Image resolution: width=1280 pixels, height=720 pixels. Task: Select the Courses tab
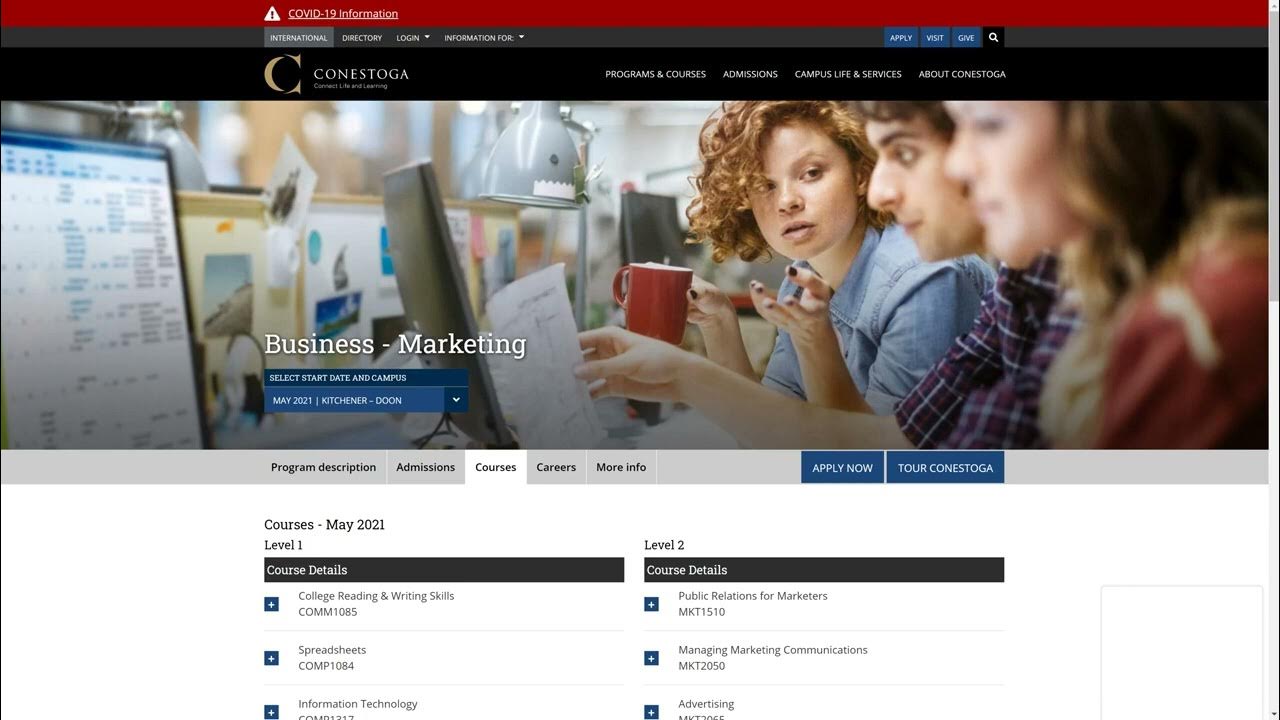click(496, 467)
